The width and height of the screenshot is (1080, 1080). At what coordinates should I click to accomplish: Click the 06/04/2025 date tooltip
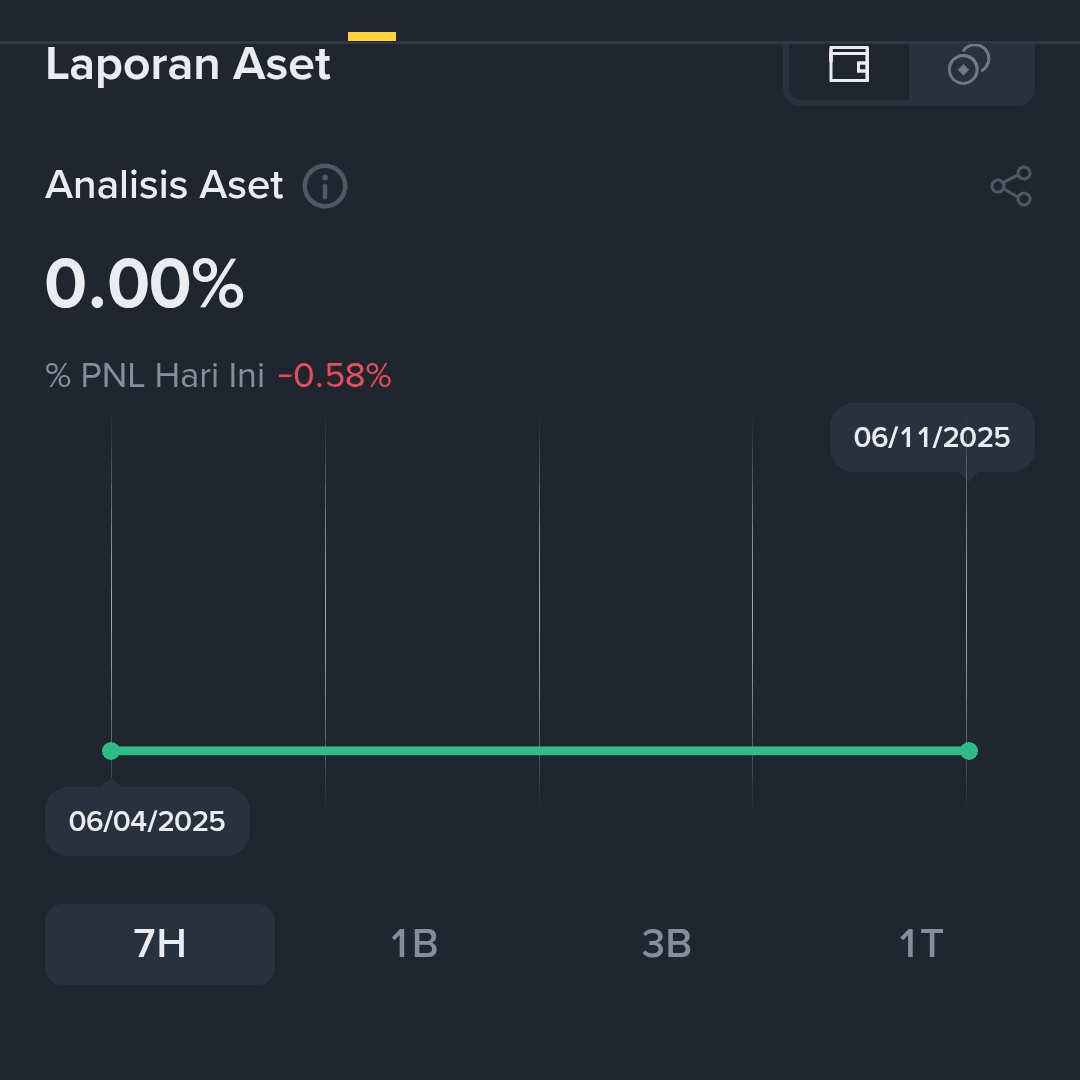coord(147,821)
